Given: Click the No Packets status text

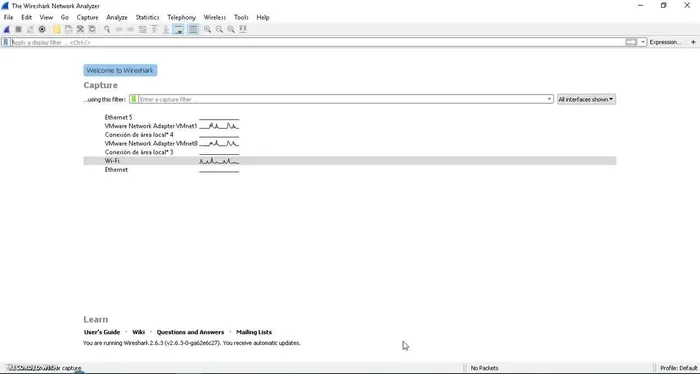Looking at the screenshot, I should (x=484, y=368).
